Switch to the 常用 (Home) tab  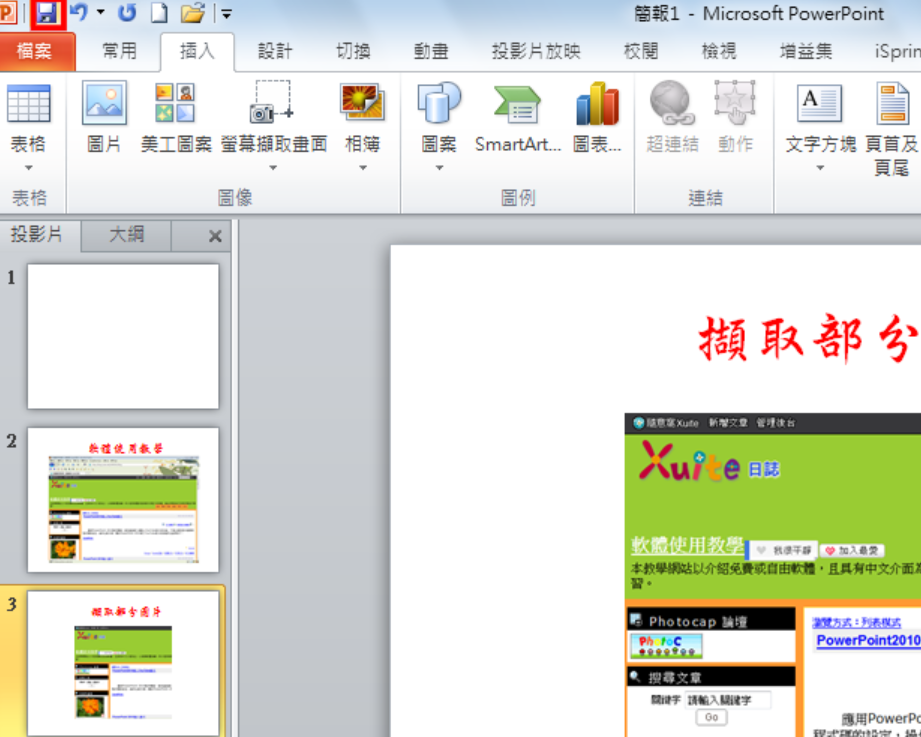pyautogui.click(x=119, y=52)
